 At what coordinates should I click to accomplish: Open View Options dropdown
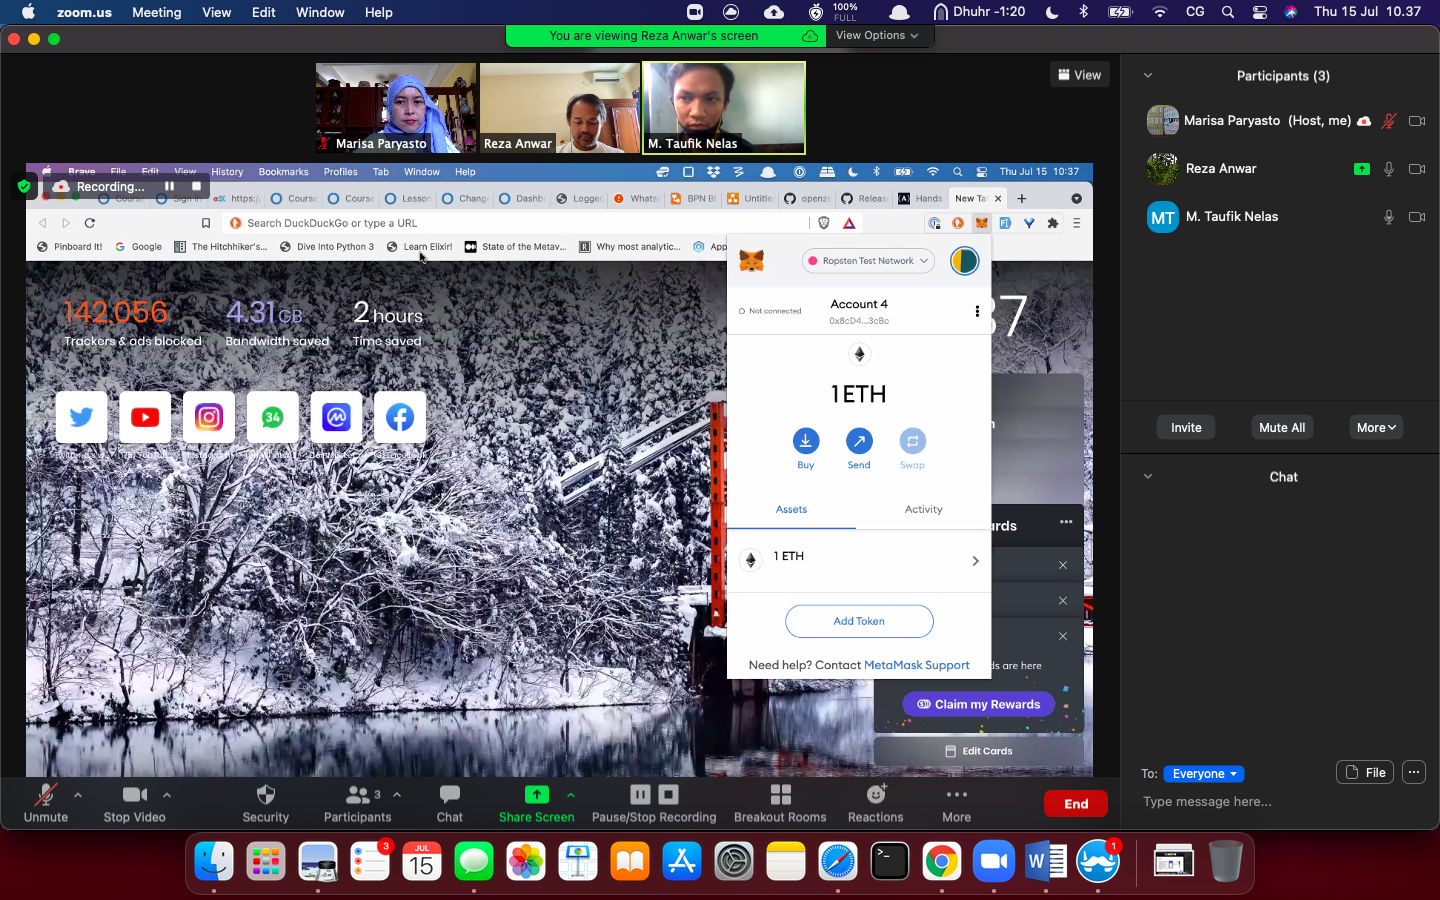(877, 35)
